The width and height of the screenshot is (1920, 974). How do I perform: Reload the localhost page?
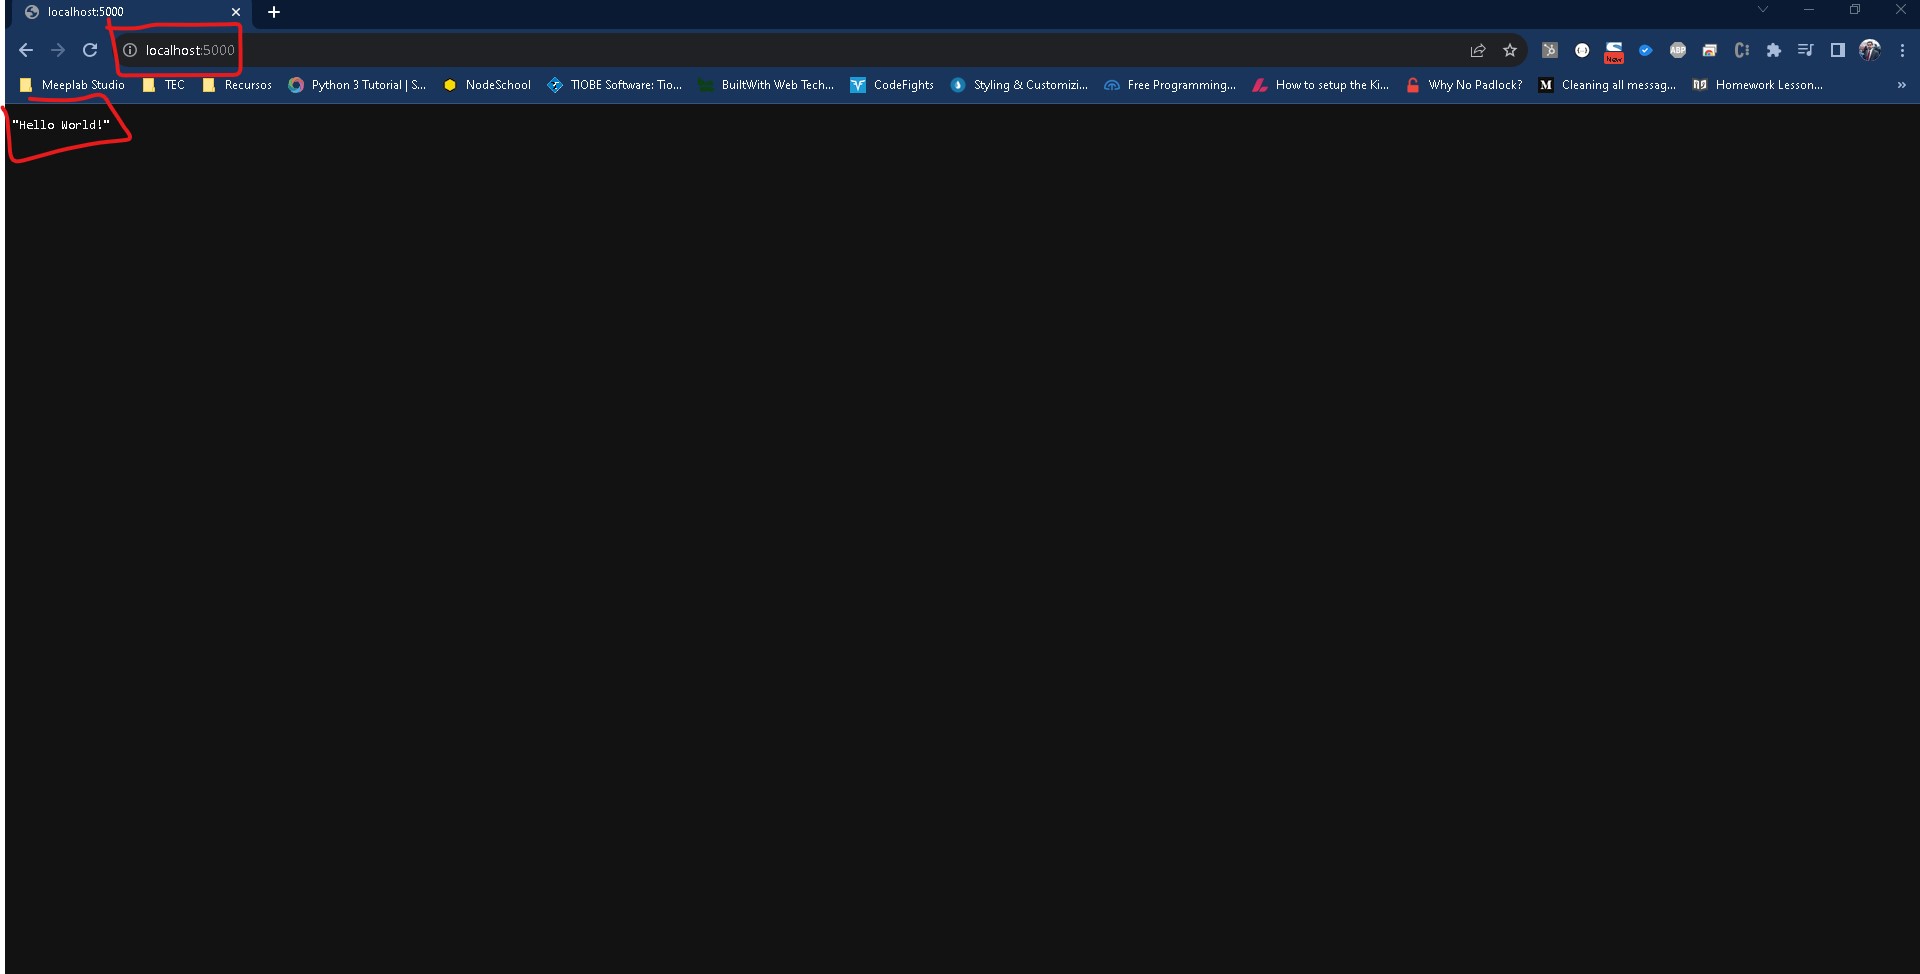(90, 50)
